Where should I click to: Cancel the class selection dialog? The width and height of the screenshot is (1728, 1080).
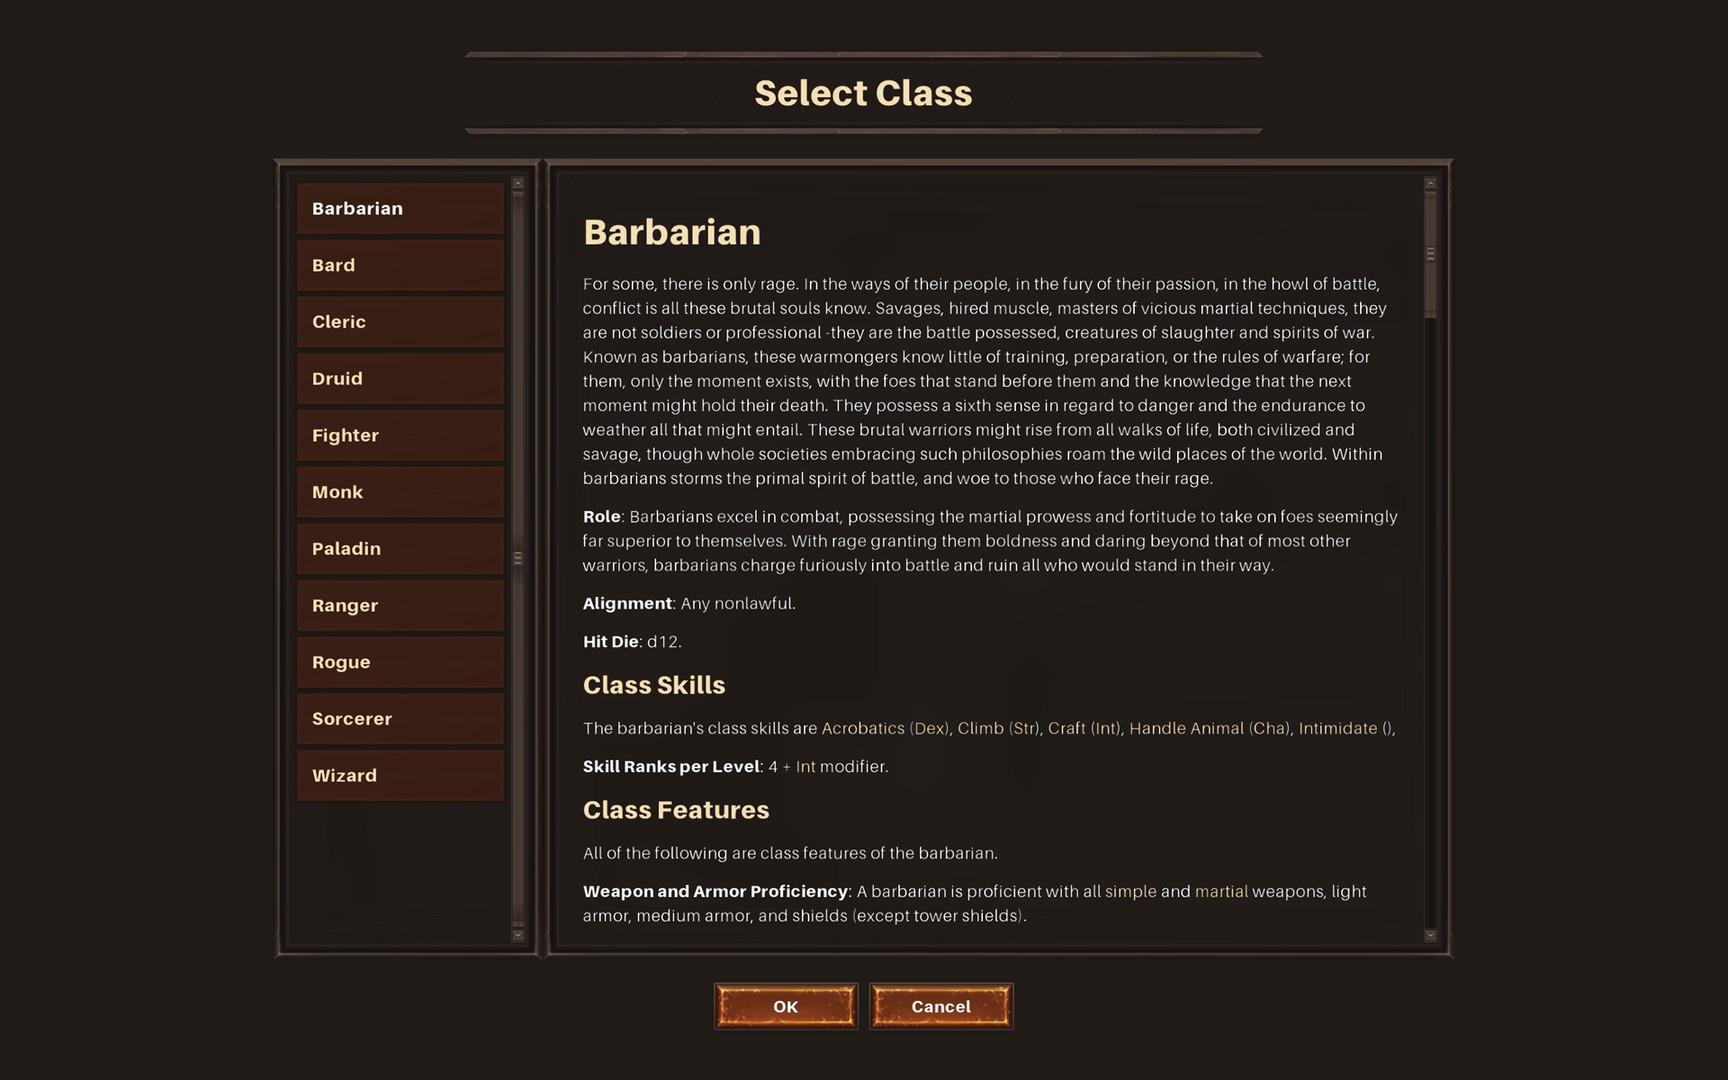point(941,1006)
